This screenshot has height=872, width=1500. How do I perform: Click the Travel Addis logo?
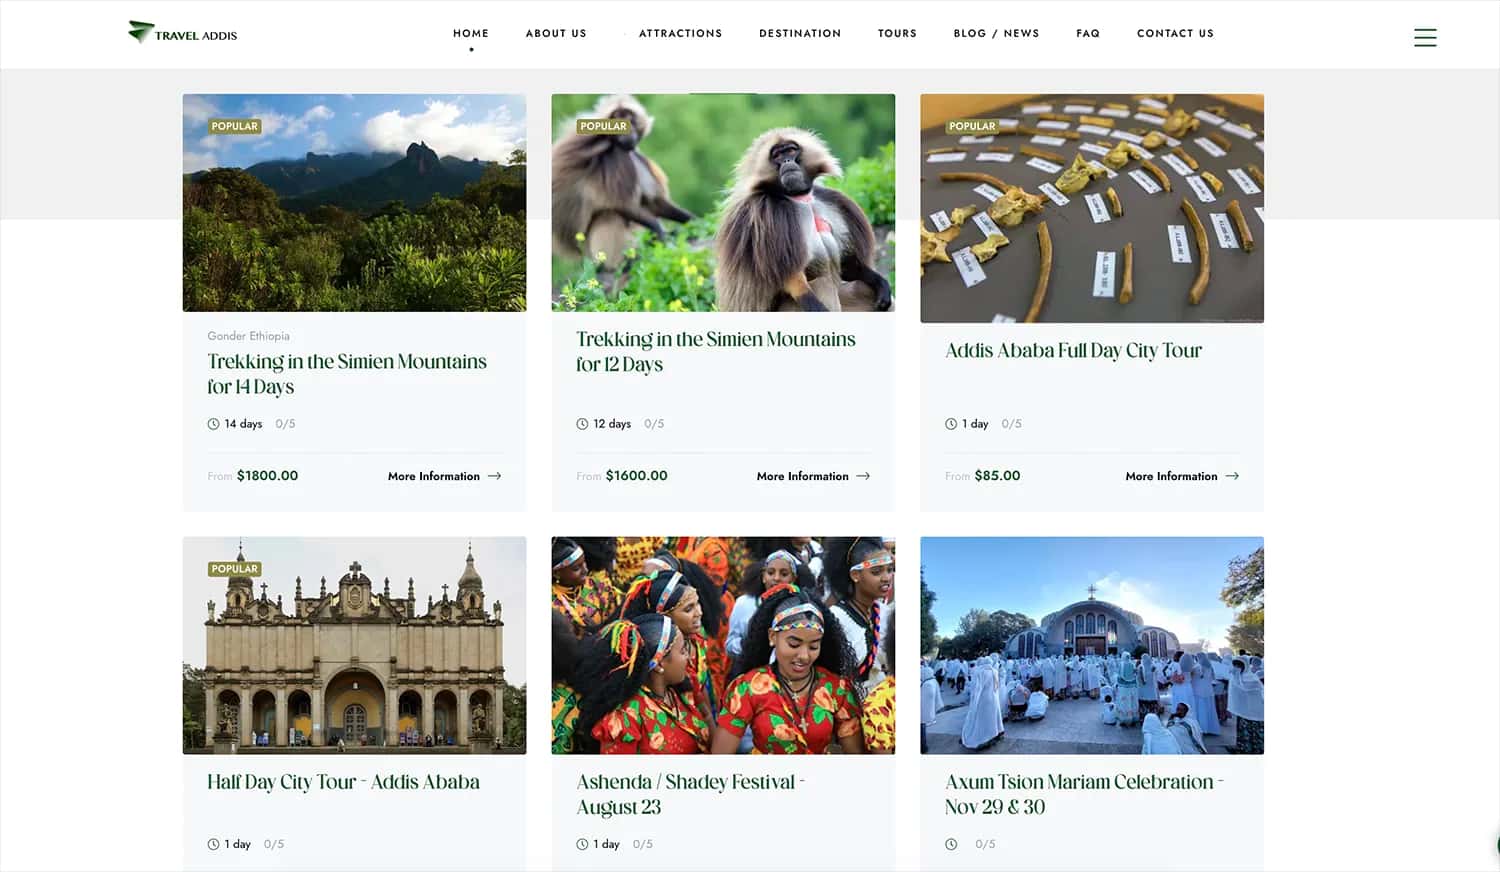[x=182, y=33]
